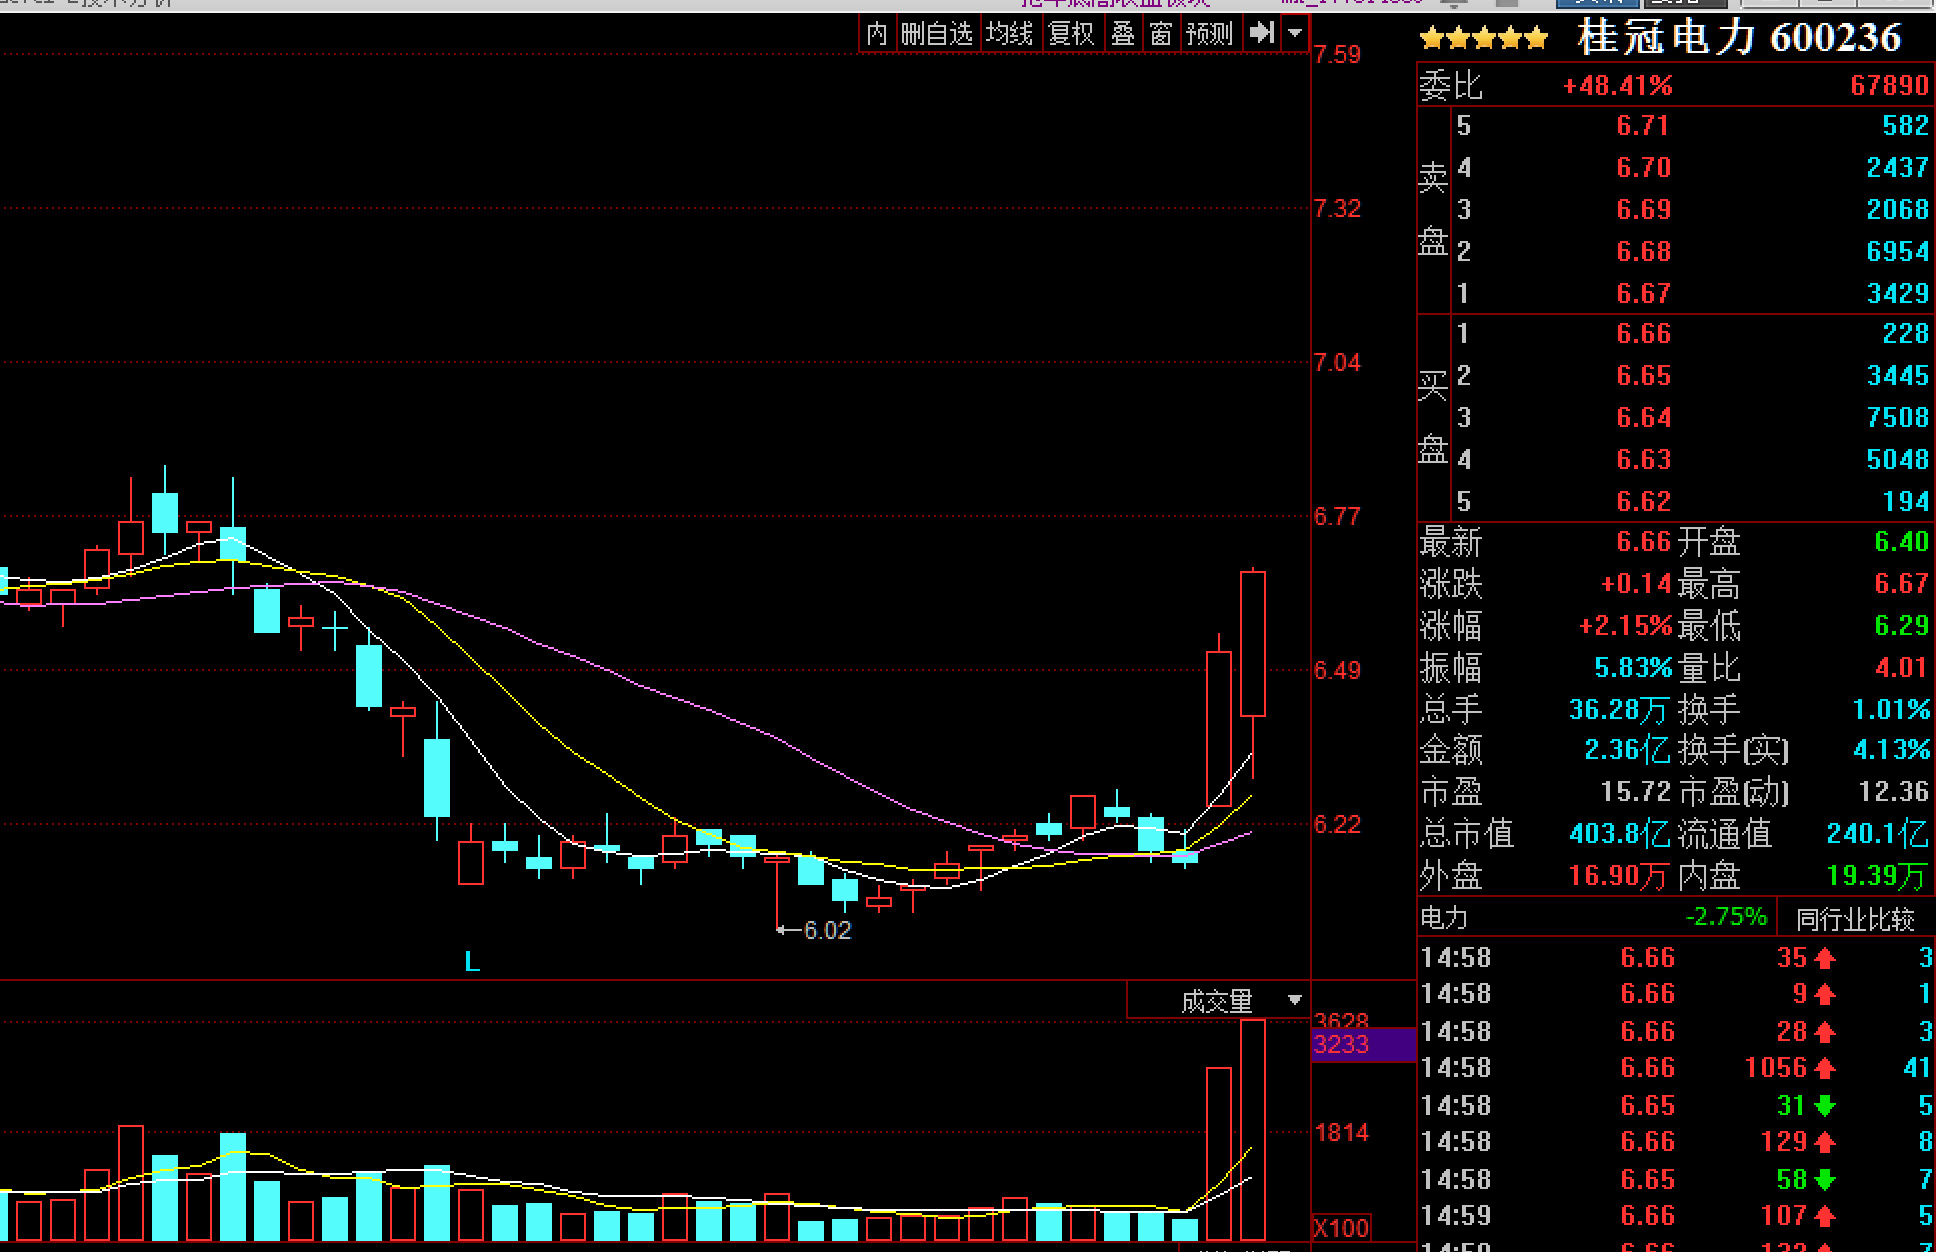
Task: Select buy level 3 price 6.64
Action: 1643,418
